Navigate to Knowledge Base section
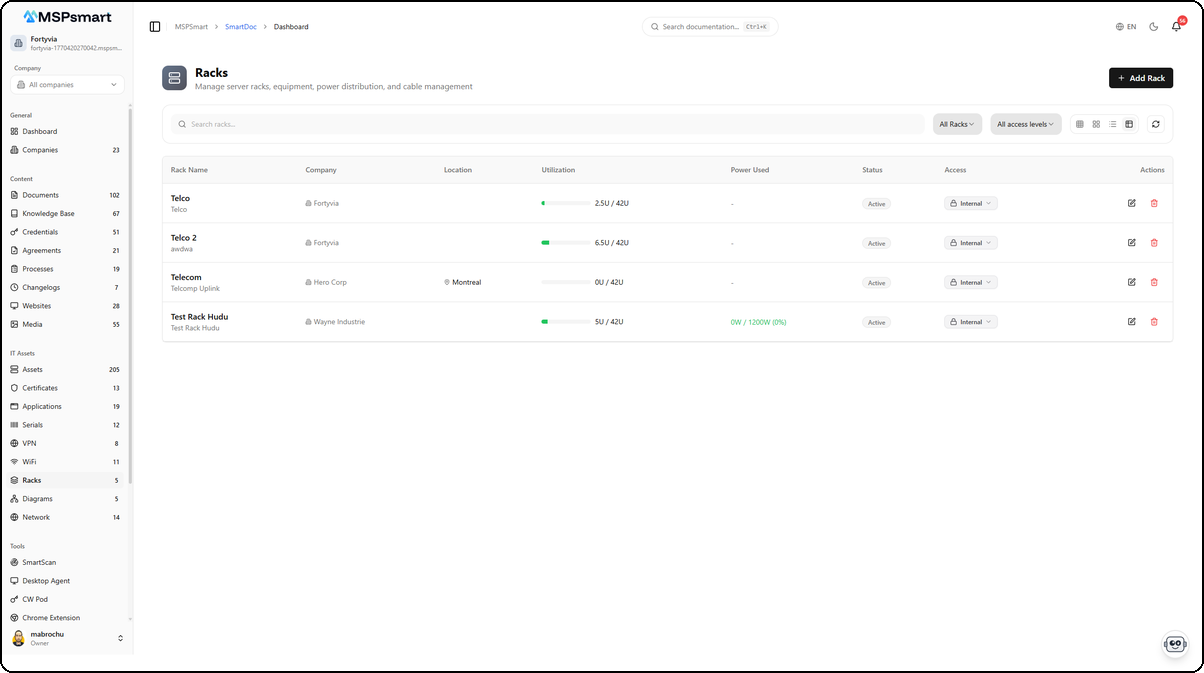Viewport: 1204px width, 673px height. [x=47, y=213]
